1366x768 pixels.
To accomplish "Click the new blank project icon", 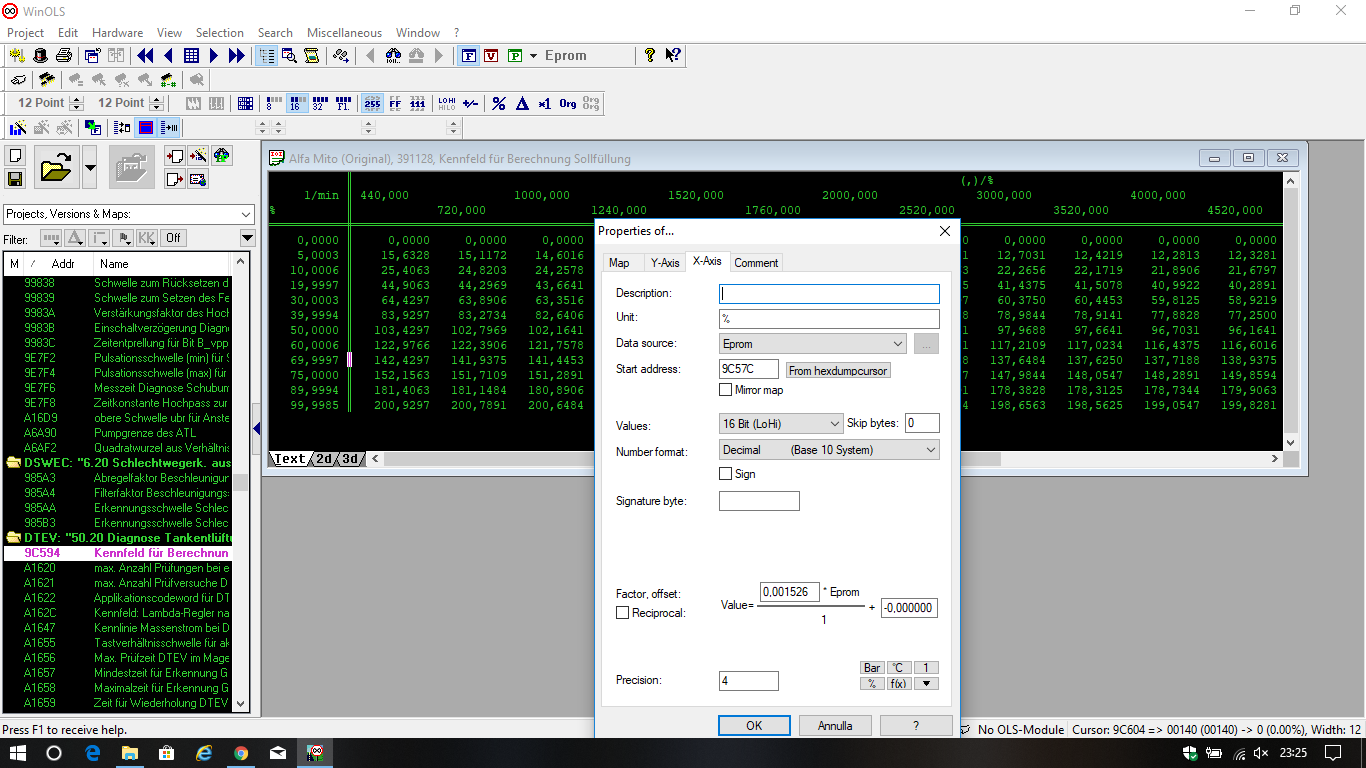I will [x=15, y=156].
